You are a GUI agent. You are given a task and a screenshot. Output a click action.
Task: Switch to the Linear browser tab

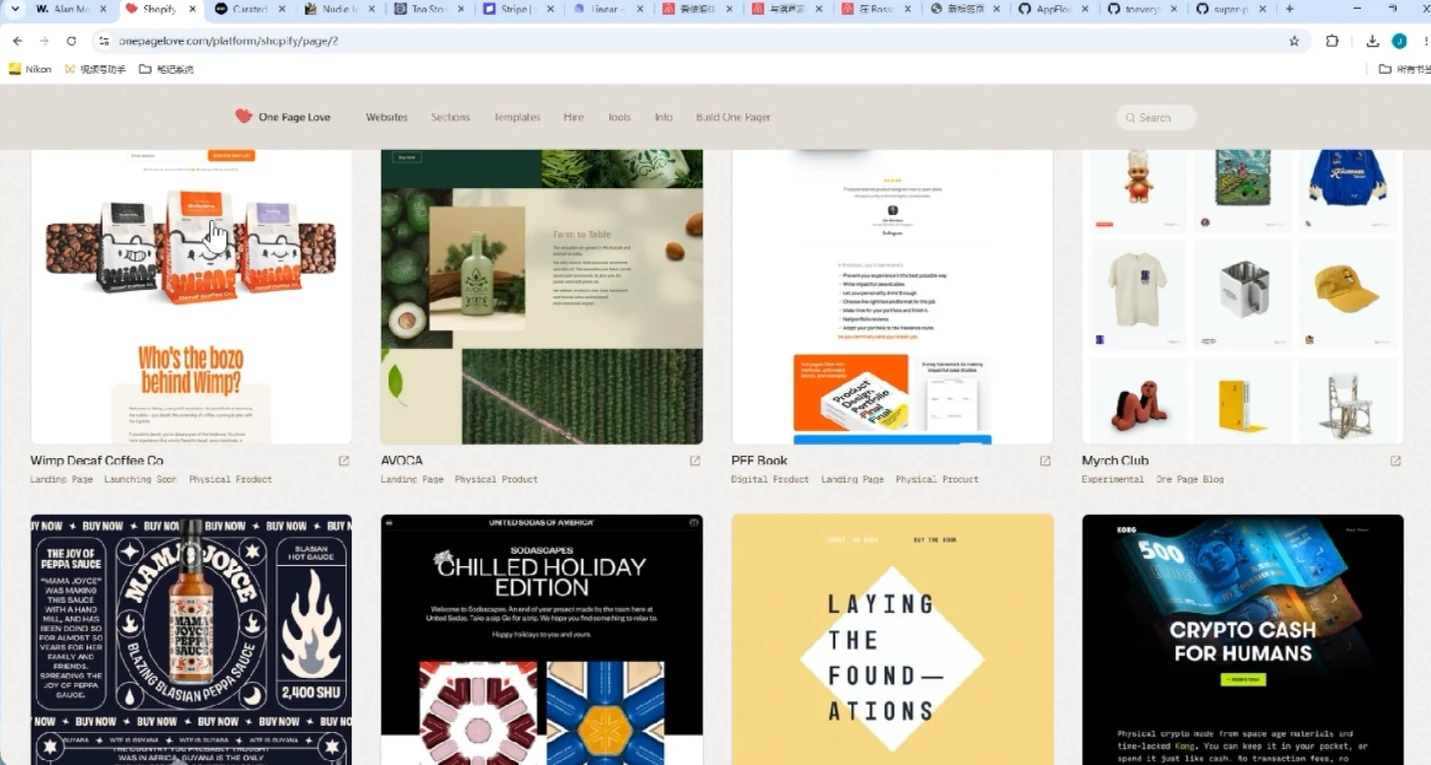coord(605,9)
